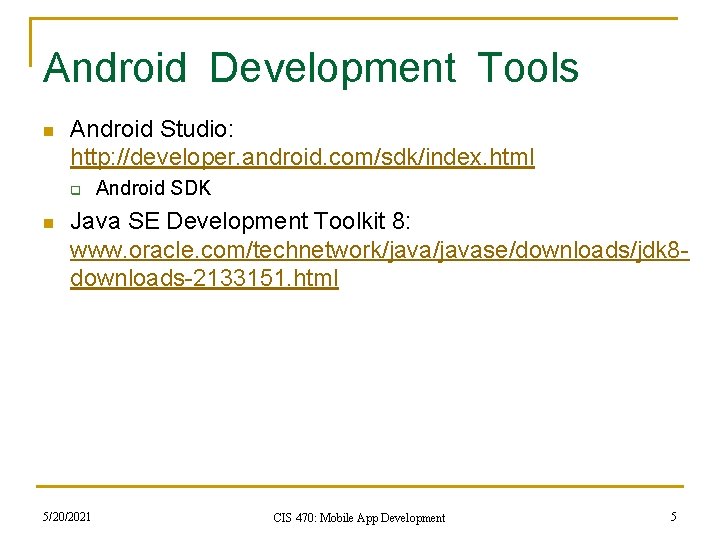Click the gold horizontal border above the title
This screenshot has width=720, height=540.
pyautogui.click(x=354, y=18)
